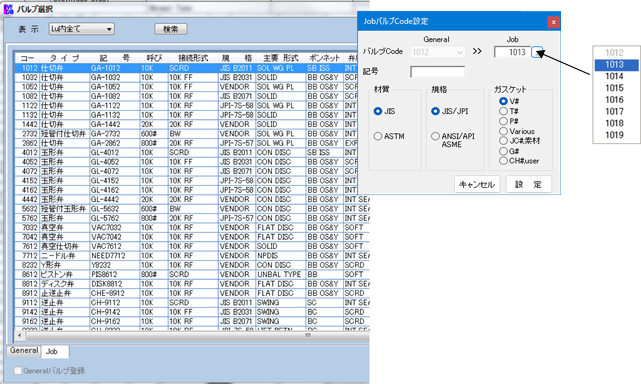Image resolution: width=641 pixels, height=384 pixels.
Task: Open the General バルブCode 1012 dropdown
Action: coord(437,52)
